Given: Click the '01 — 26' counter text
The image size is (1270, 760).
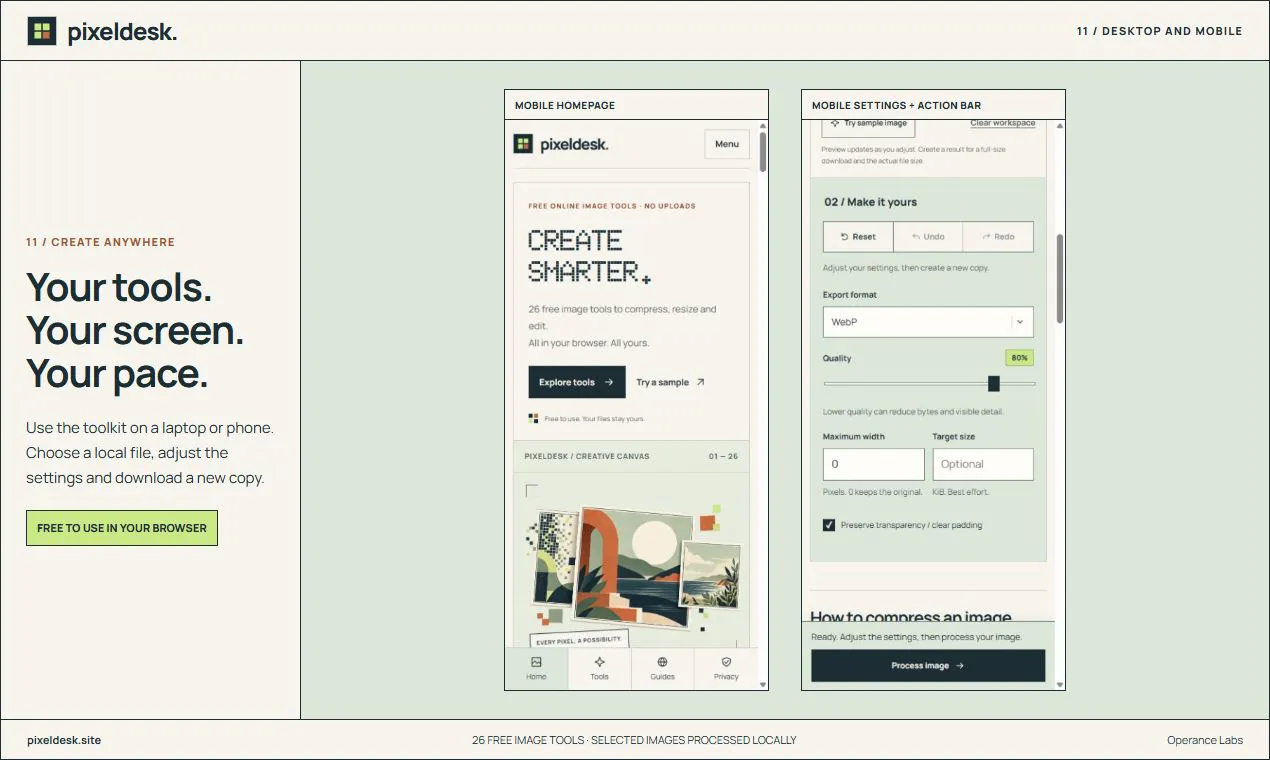Looking at the screenshot, I should click(723, 456).
